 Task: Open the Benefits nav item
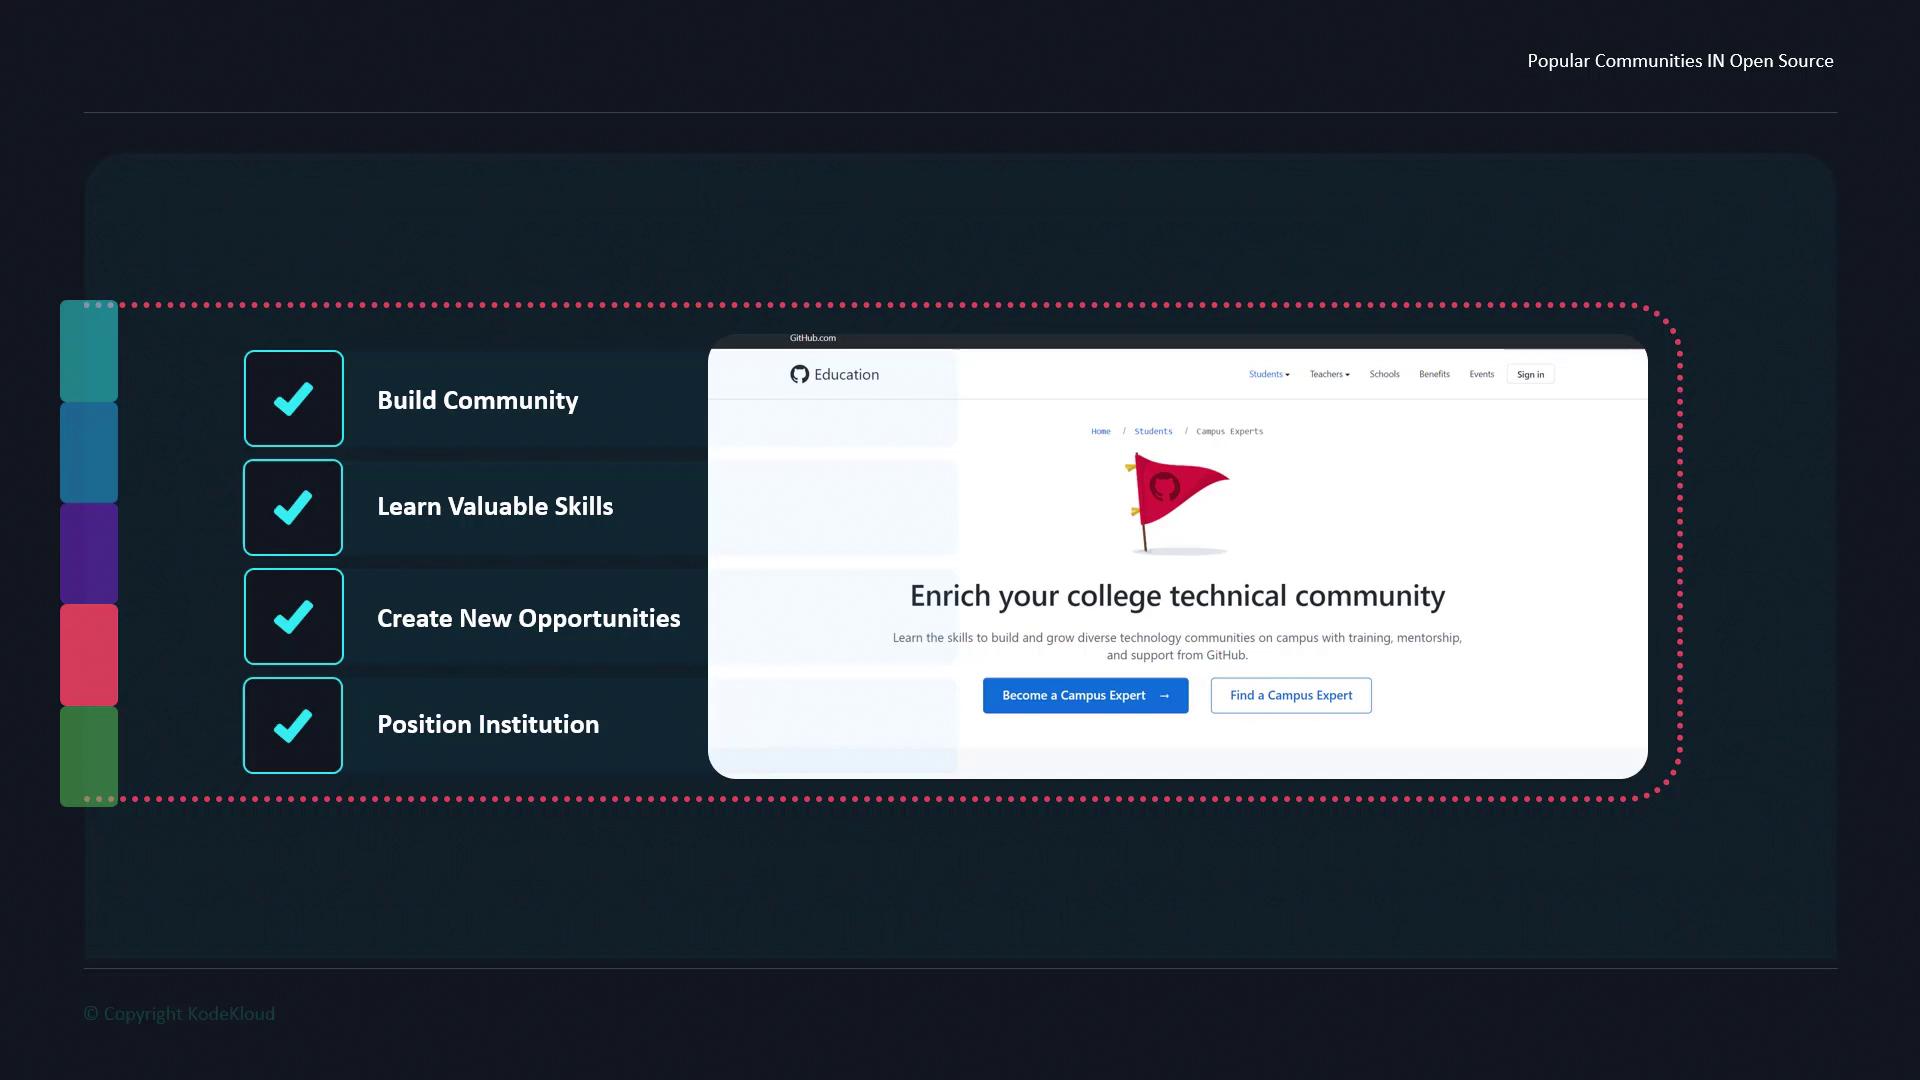coord(1434,374)
